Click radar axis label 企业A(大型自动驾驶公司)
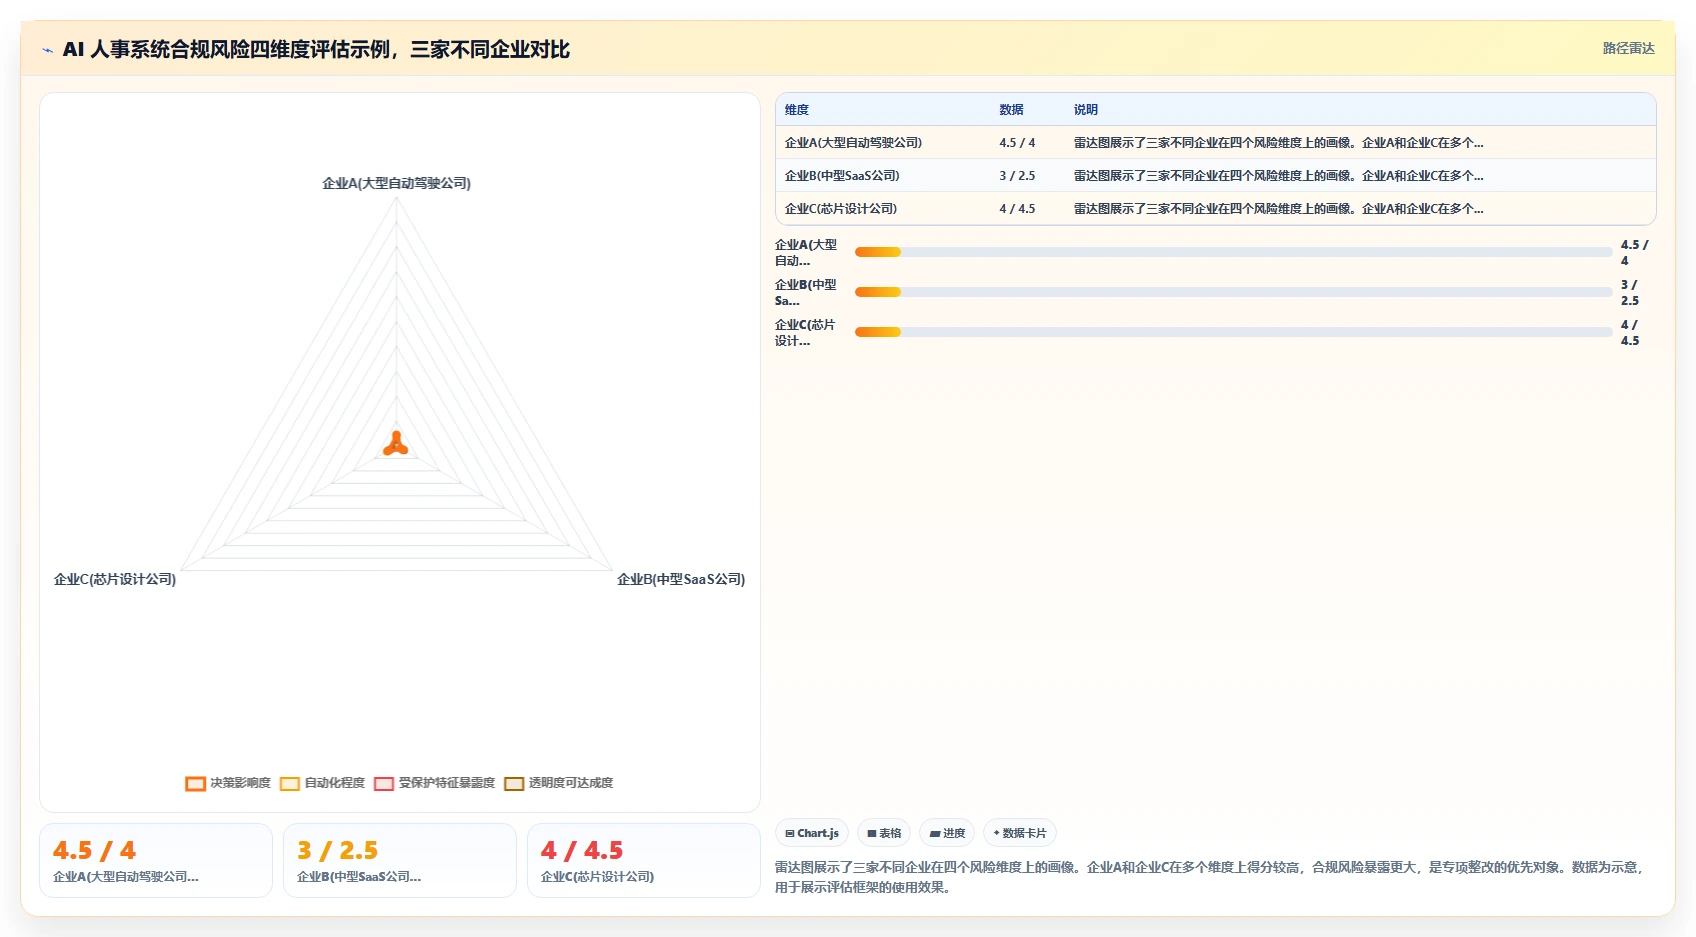1696x937 pixels. click(x=396, y=183)
